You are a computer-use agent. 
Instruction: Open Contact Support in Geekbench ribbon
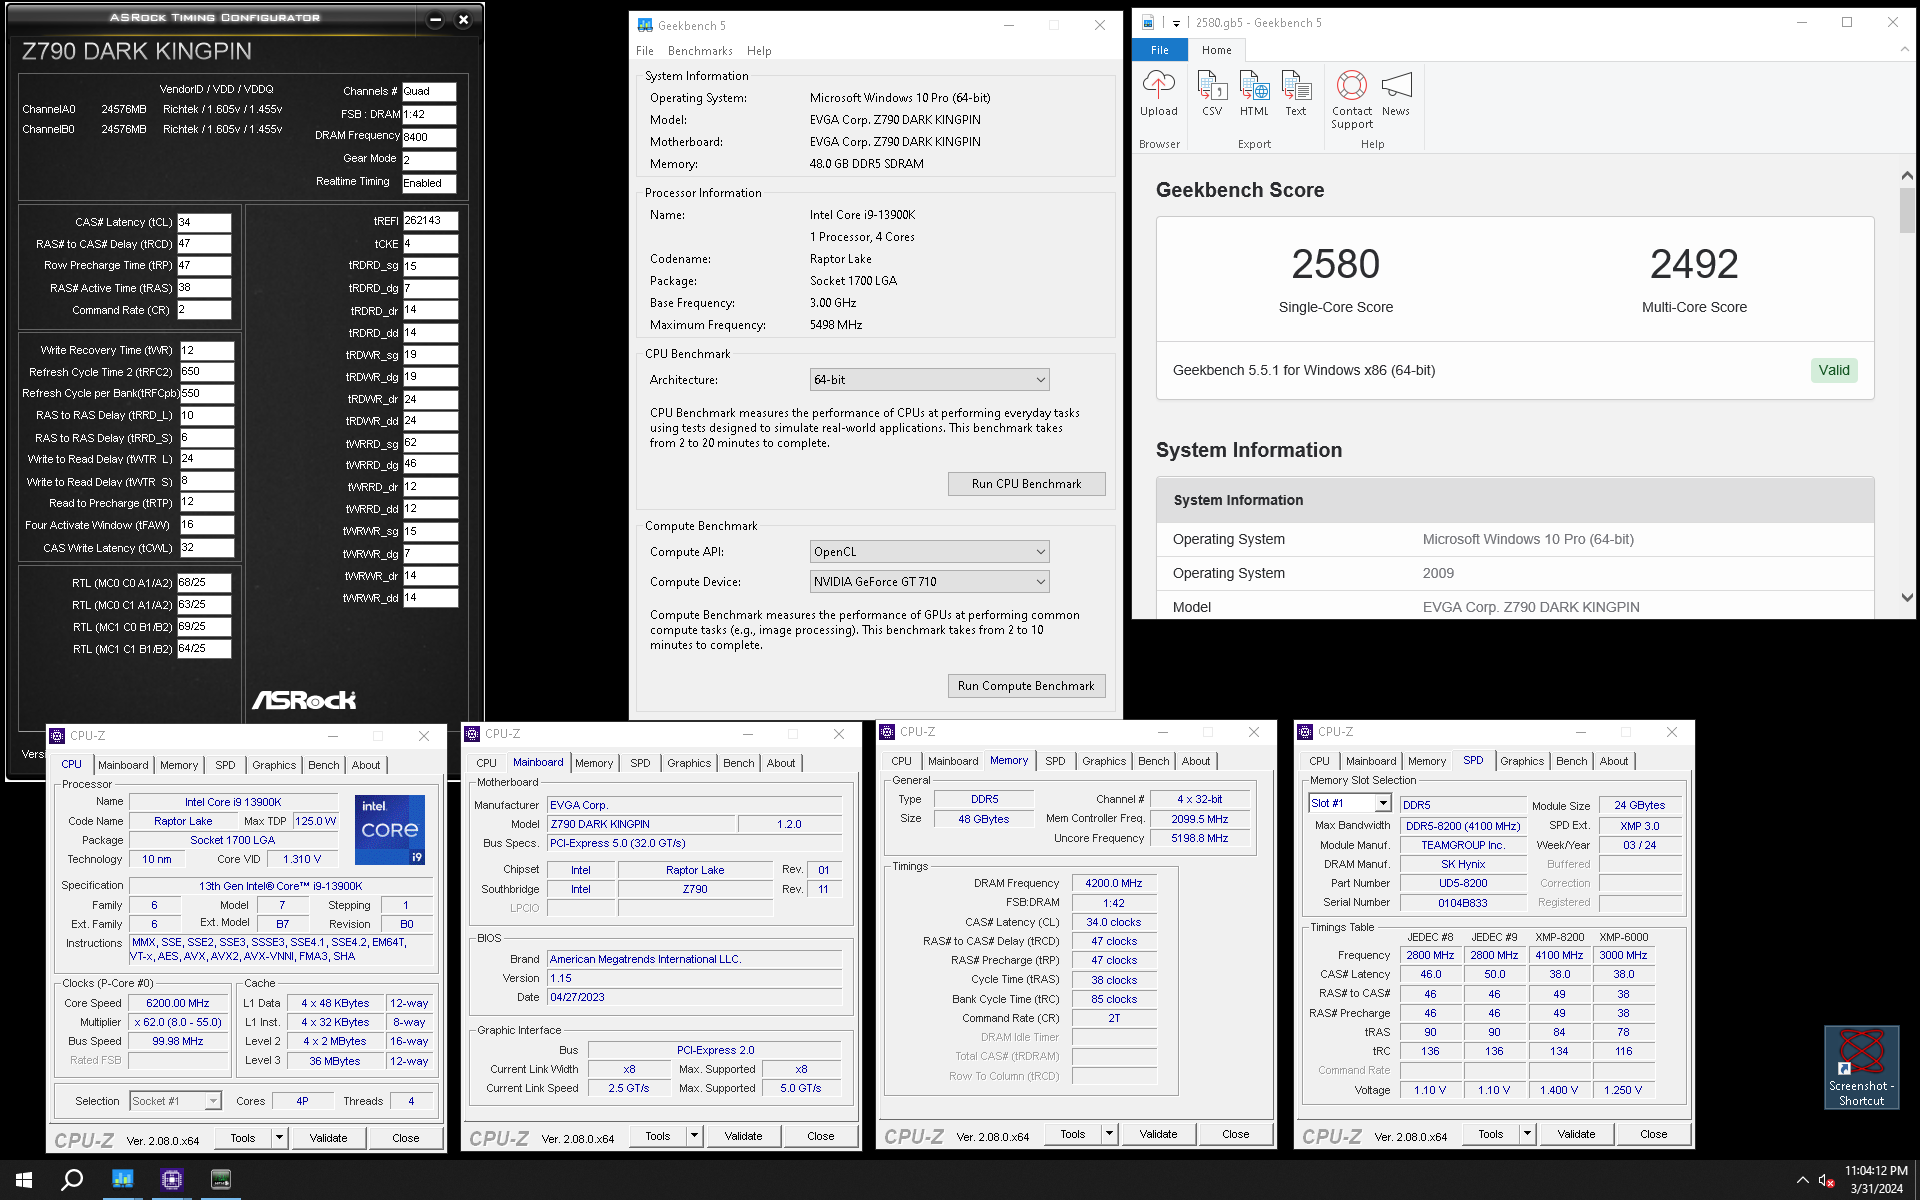click(1352, 100)
